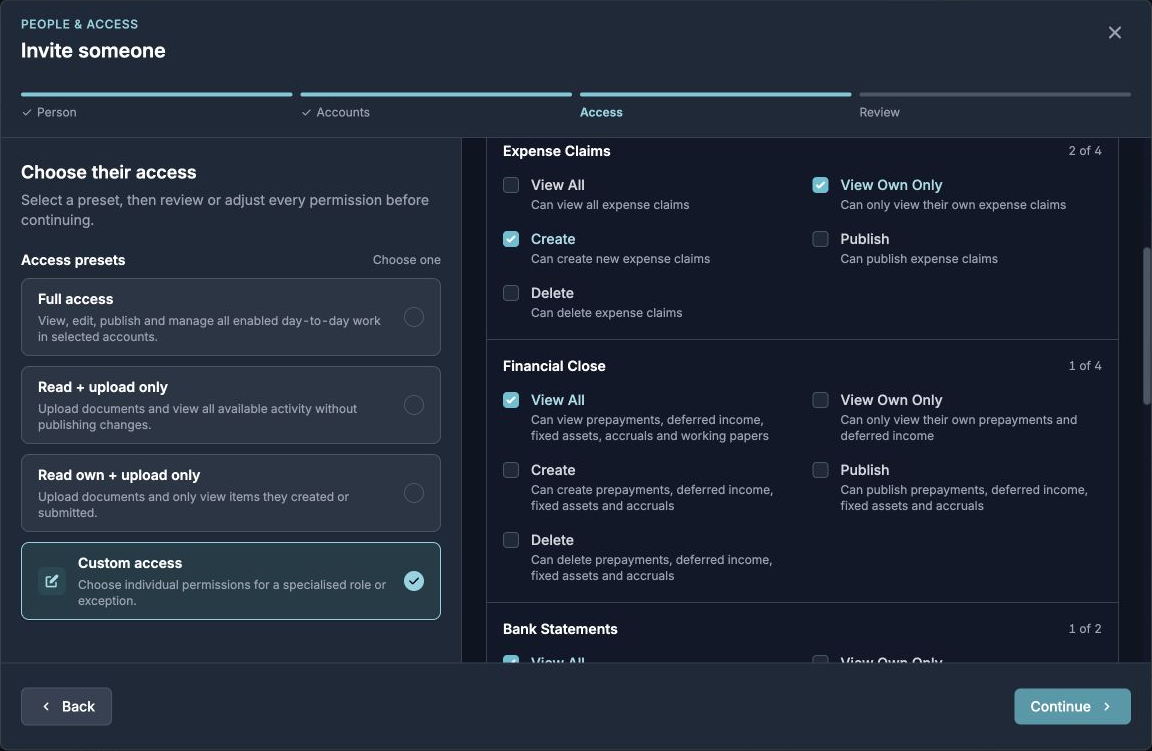Click the '1 of 2' Bank Statements count
Viewport: 1152px width, 751px height.
1084,628
